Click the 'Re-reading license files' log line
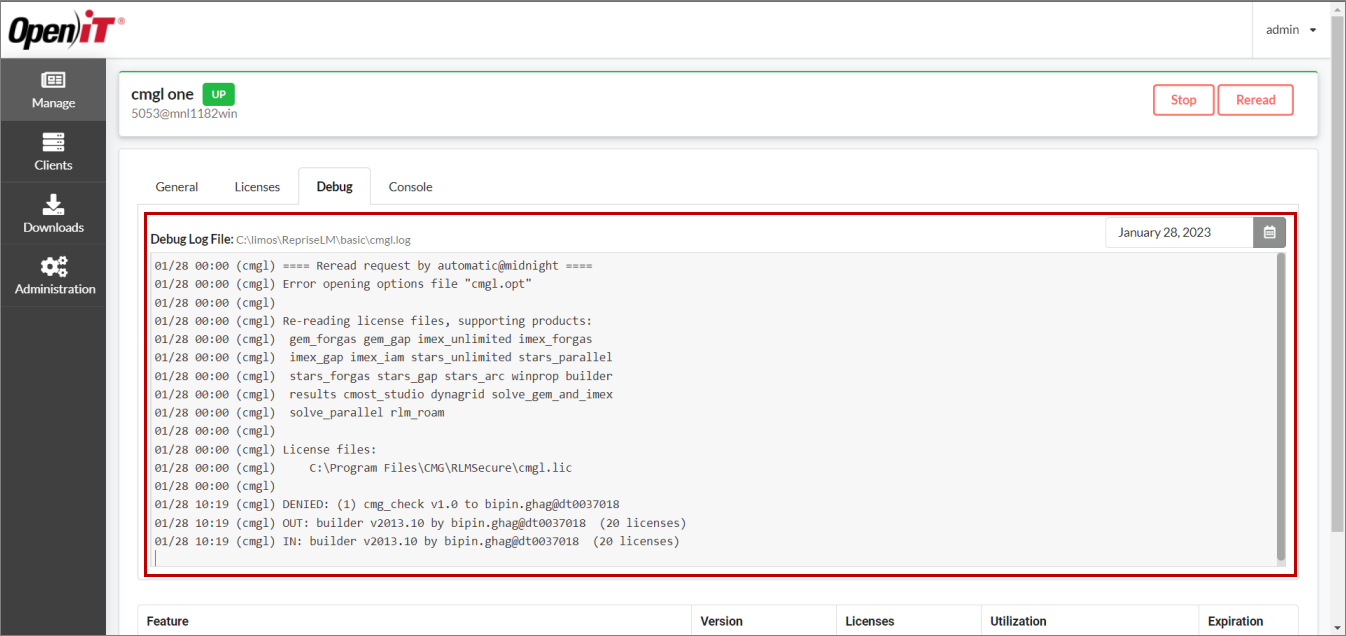Image resolution: width=1346 pixels, height=636 pixels. pos(373,321)
